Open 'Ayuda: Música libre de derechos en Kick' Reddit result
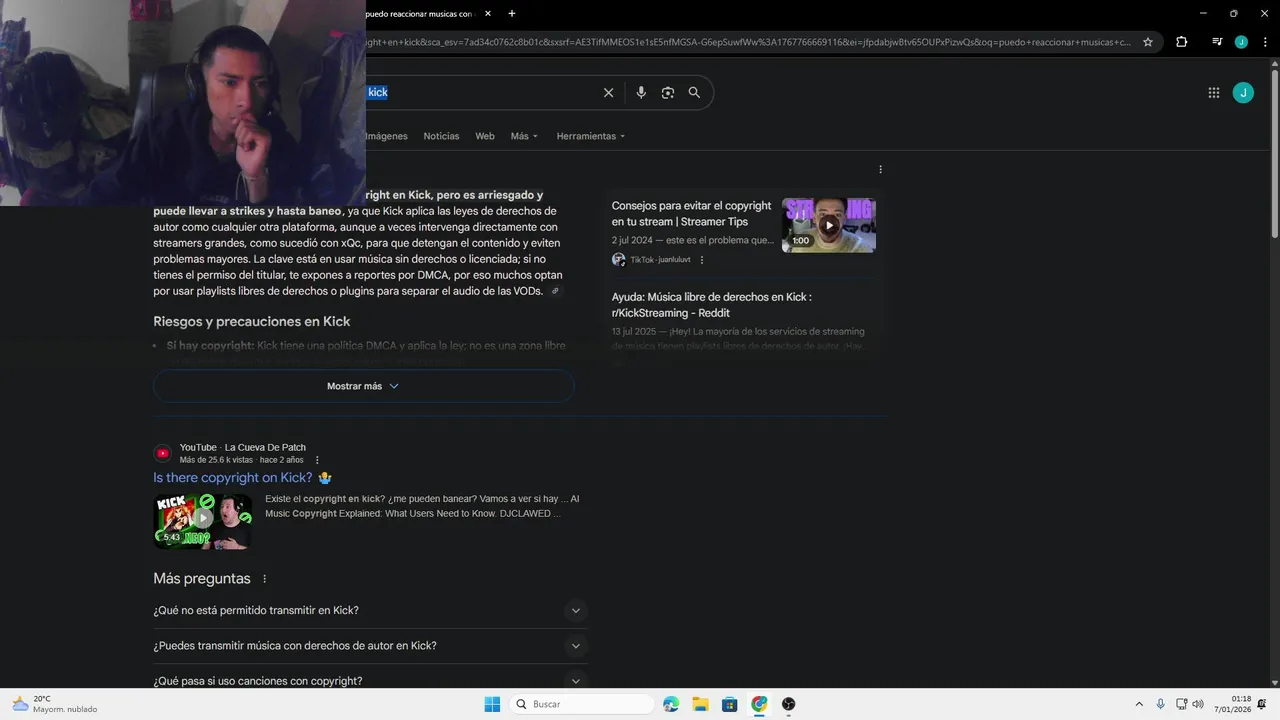 [711, 305]
